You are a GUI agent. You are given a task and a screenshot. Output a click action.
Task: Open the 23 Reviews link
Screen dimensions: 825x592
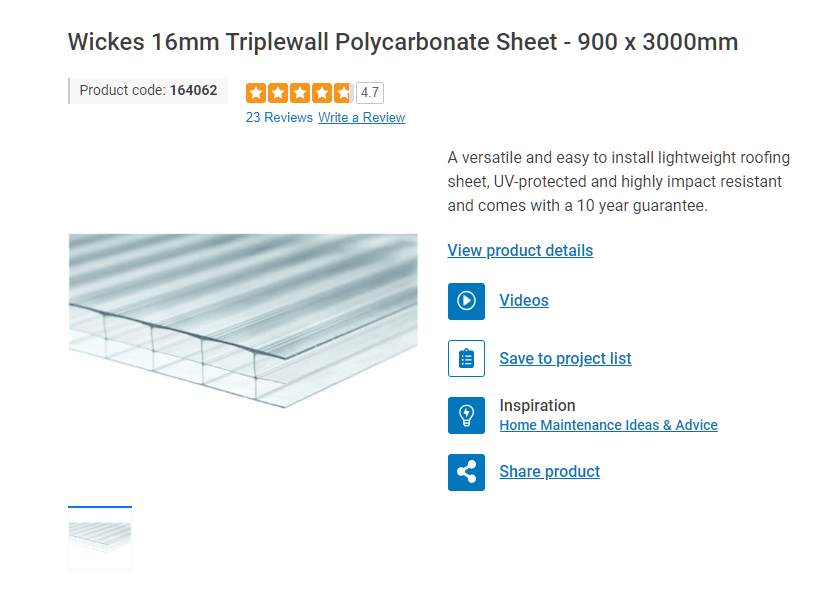[279, 117]
